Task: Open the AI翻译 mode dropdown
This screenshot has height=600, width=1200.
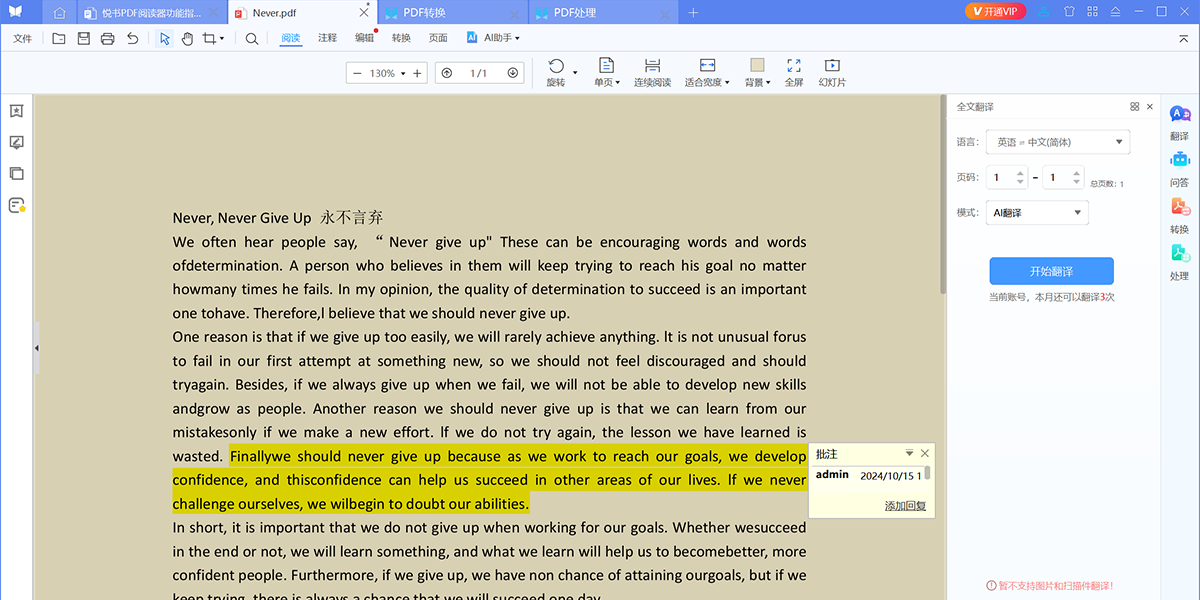Action: coord(1037,212)
